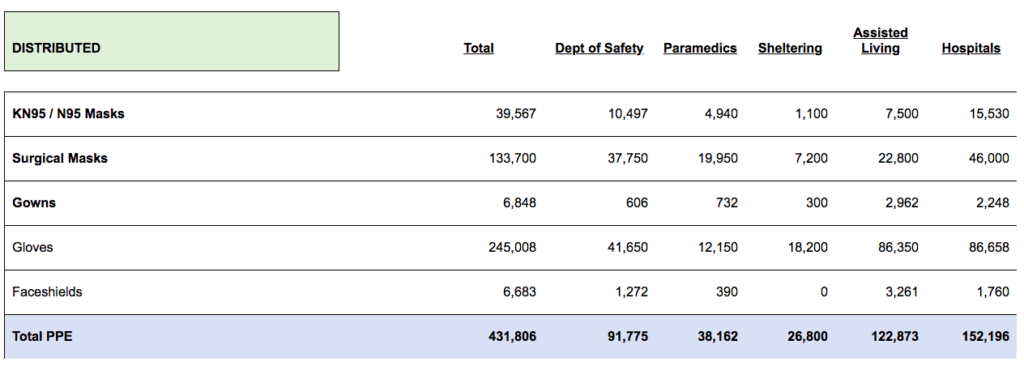This screenshot has height=366, width=1024.
Task: Select the Paramedics column header
Action: point(700,48)
